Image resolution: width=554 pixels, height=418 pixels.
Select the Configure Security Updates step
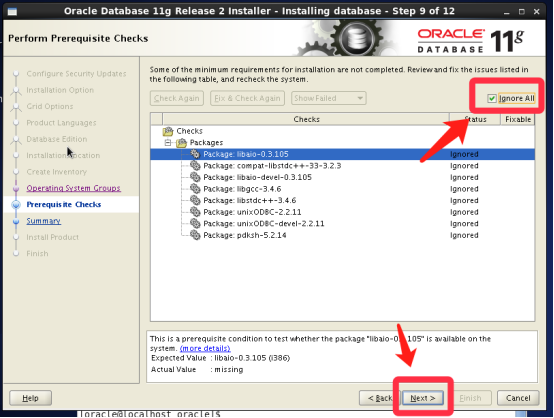coord(76,74)
